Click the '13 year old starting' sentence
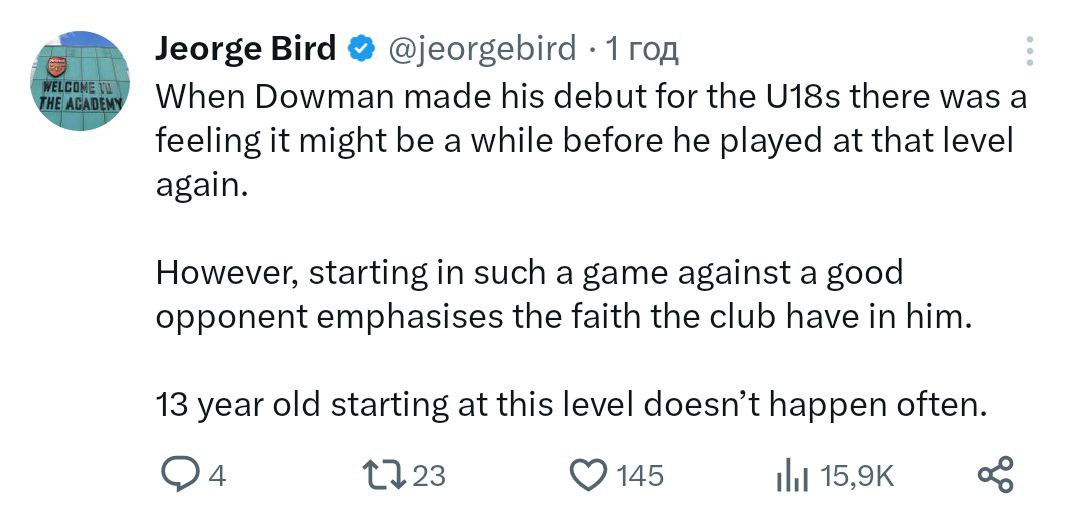This screenshot has width=1080, height=523. 571,404
